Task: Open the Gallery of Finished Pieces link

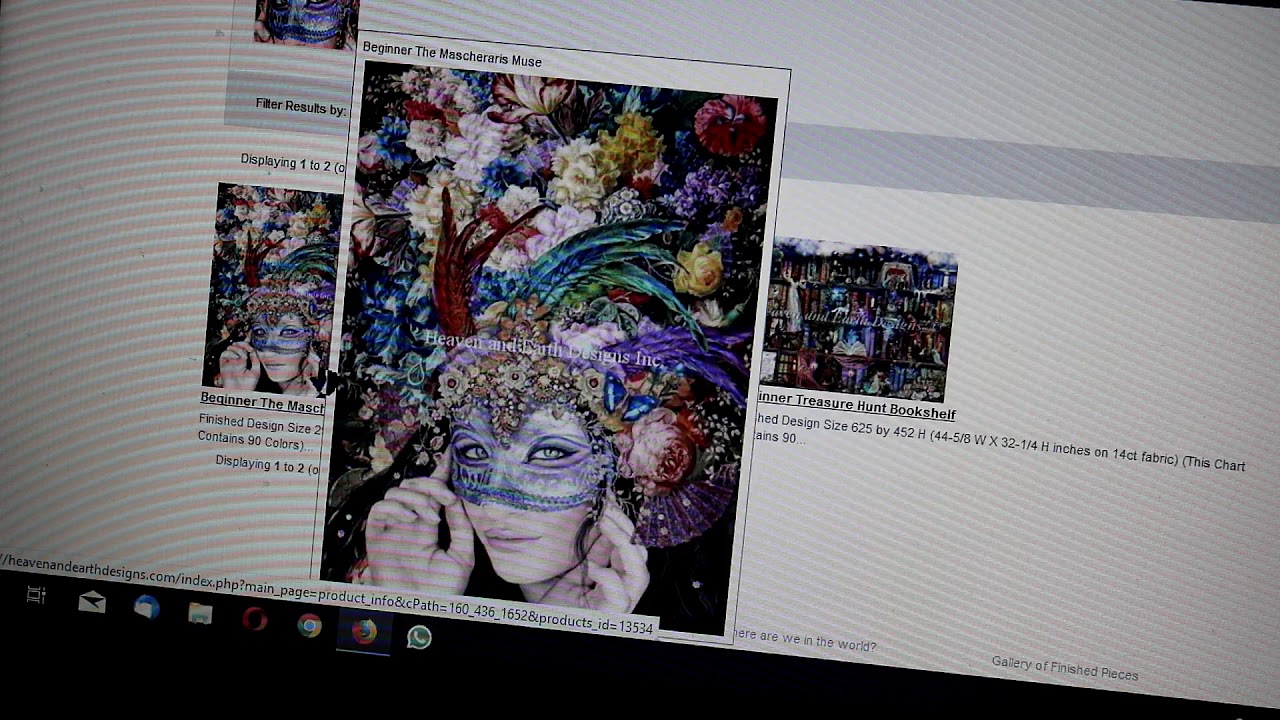Action: tap(1065, 668)
